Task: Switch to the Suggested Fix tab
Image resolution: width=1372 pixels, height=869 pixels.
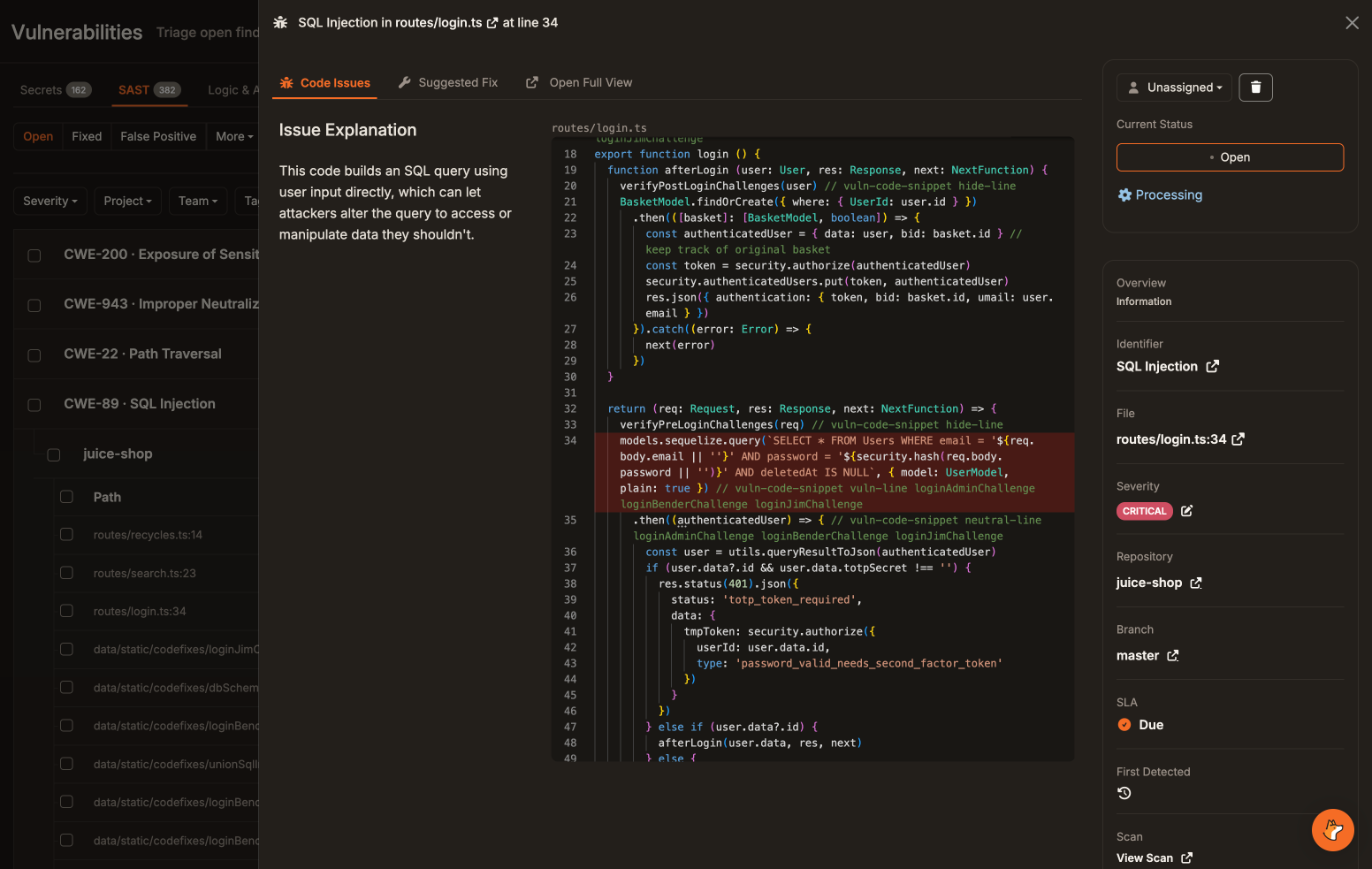Action: [448, 83]
